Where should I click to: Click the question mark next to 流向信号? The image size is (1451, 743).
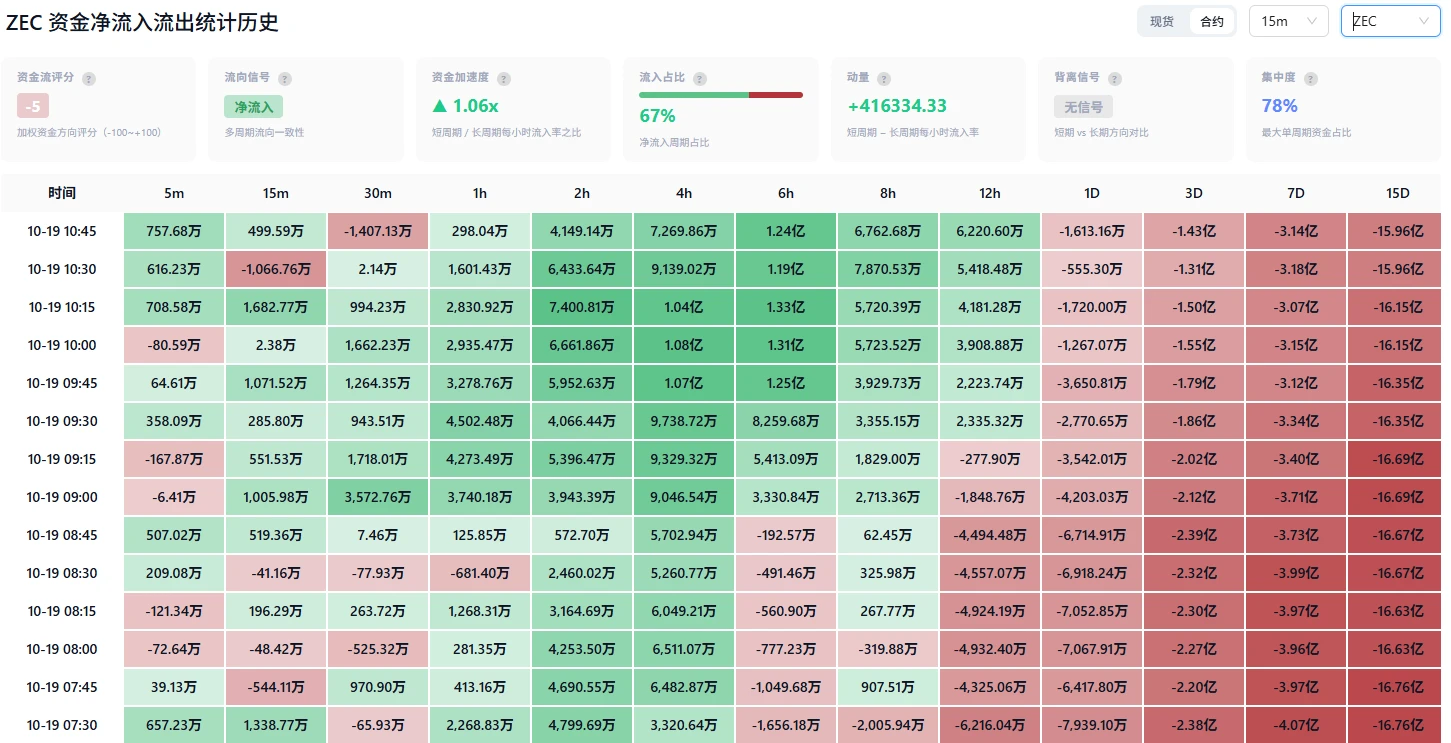[x=285, y=78]
